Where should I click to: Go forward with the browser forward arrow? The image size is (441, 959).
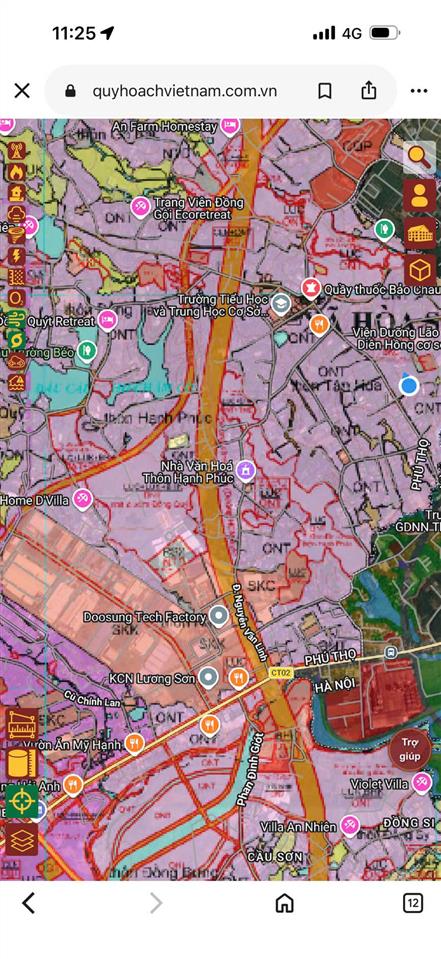157,902
